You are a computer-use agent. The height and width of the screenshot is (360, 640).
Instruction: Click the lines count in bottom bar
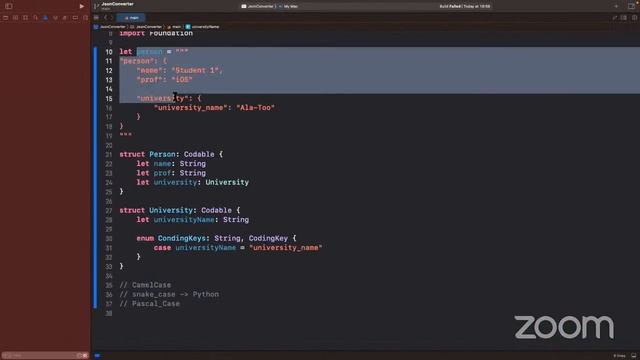pos(619,356)
